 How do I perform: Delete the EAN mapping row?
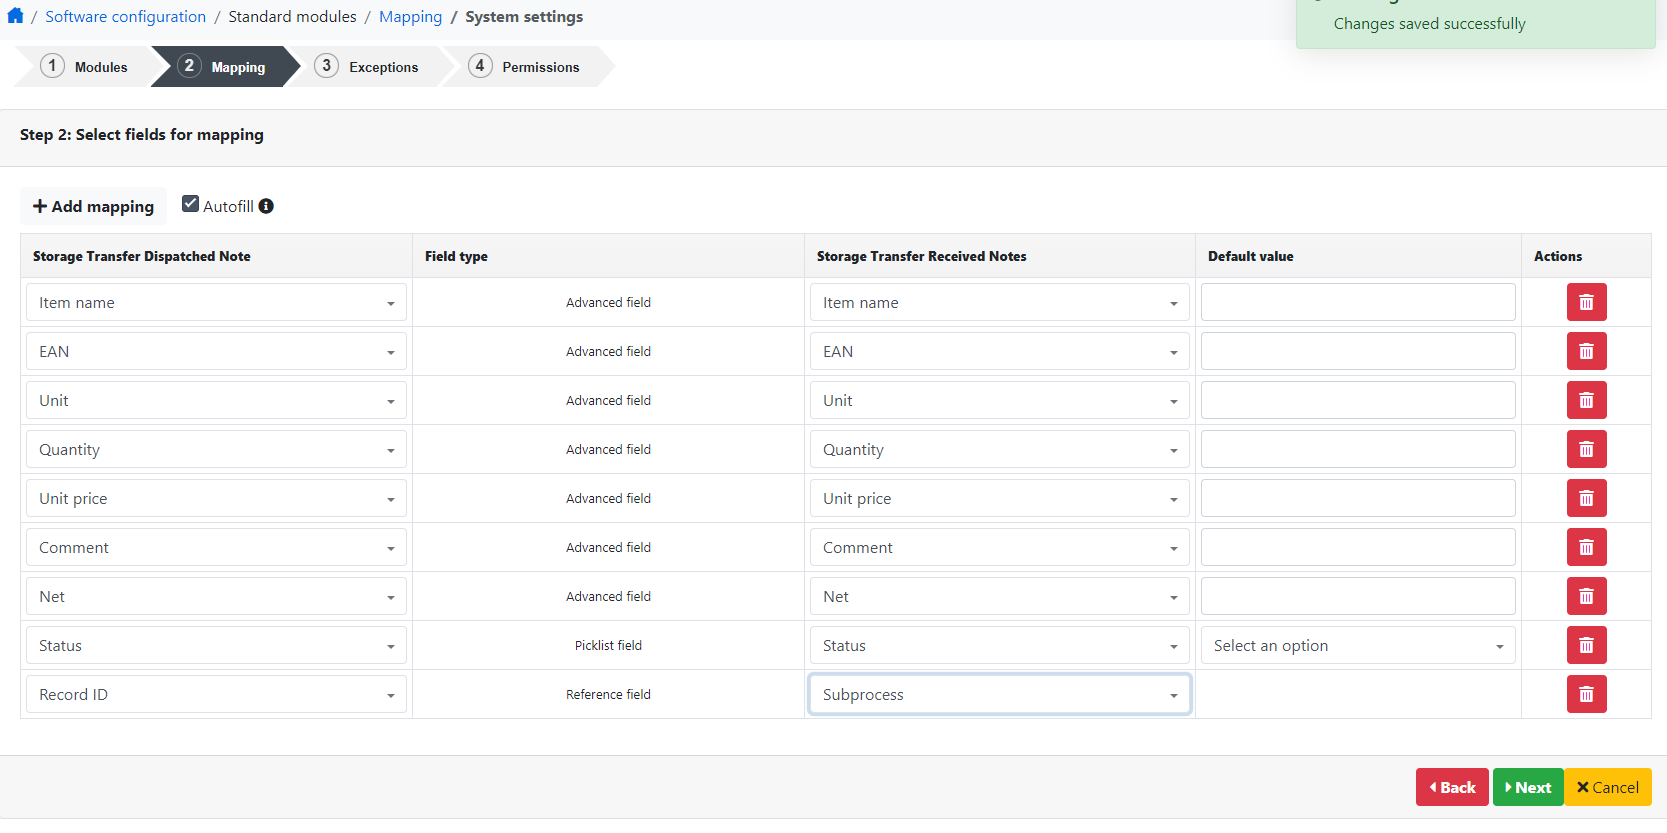point(1586,351)
